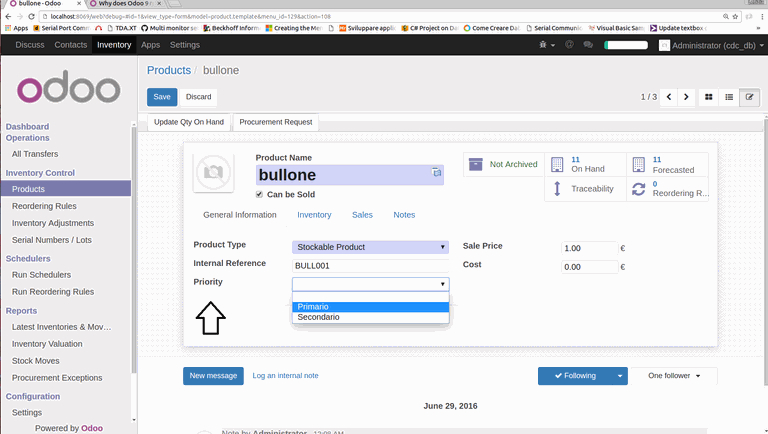Click the Product Name input field

350,175
